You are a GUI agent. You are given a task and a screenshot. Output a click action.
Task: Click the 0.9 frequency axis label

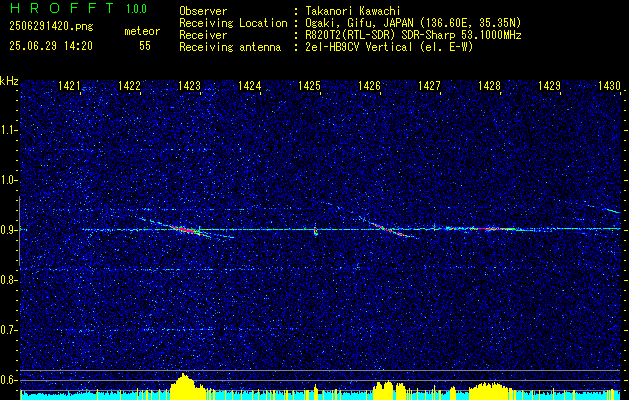pyautogui.click(x=9, y=230)
